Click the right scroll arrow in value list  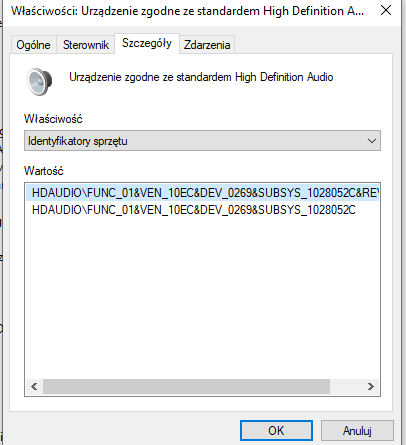tap(371, 386)
